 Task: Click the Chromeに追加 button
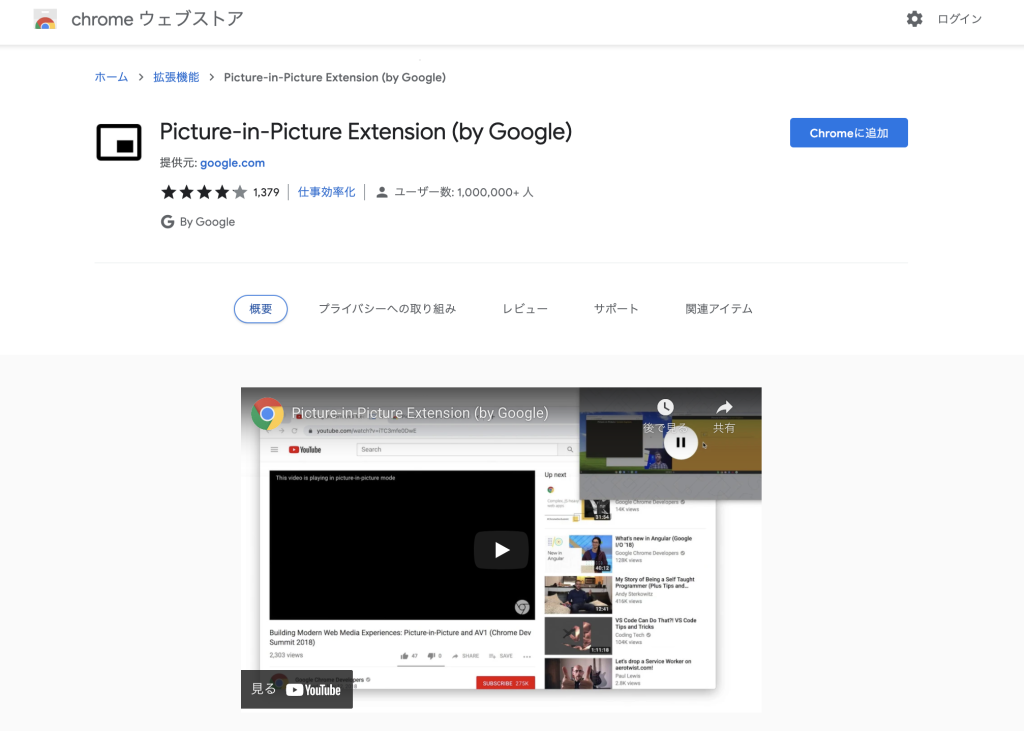click(848, 132)
